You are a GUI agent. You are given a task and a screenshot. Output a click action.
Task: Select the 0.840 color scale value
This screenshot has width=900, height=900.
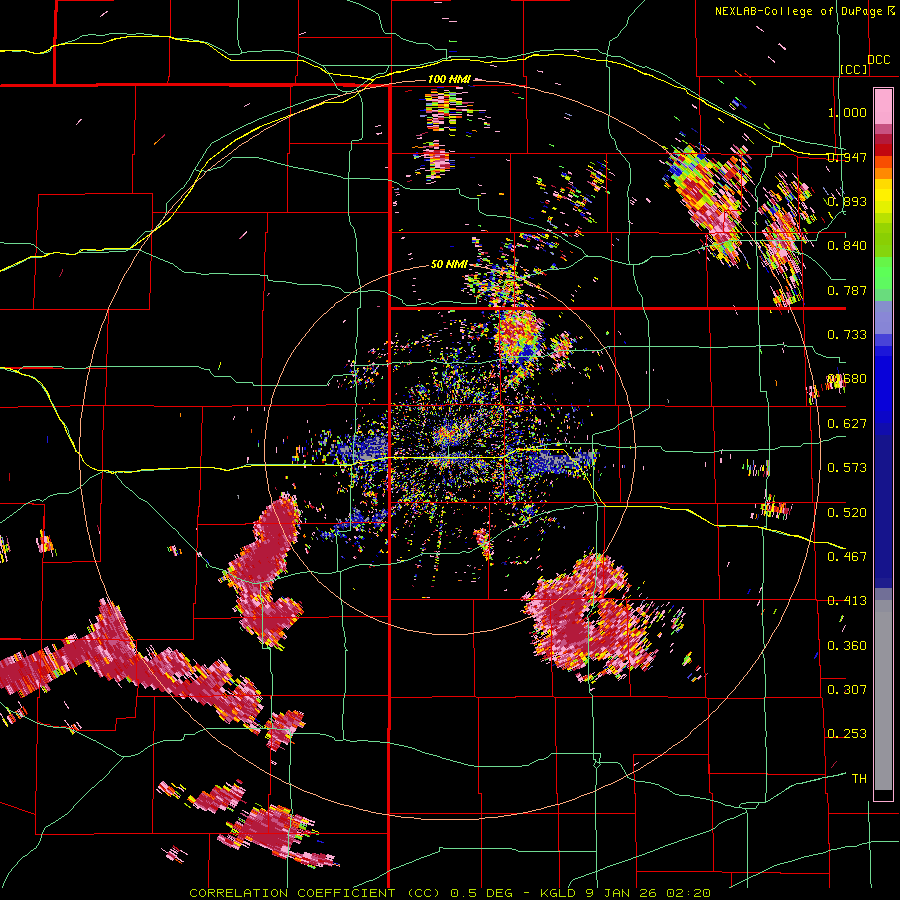pyautogui.click(x=847, y=246)
